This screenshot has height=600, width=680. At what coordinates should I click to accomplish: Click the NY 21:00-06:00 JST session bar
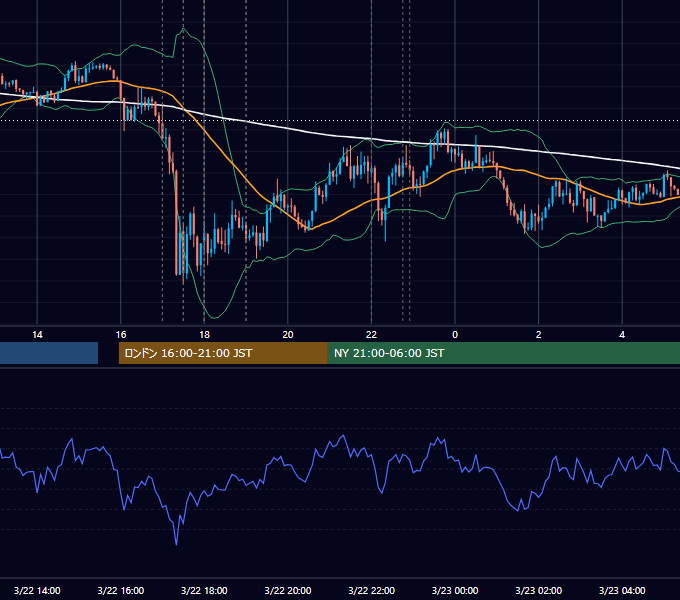(503, 353)
